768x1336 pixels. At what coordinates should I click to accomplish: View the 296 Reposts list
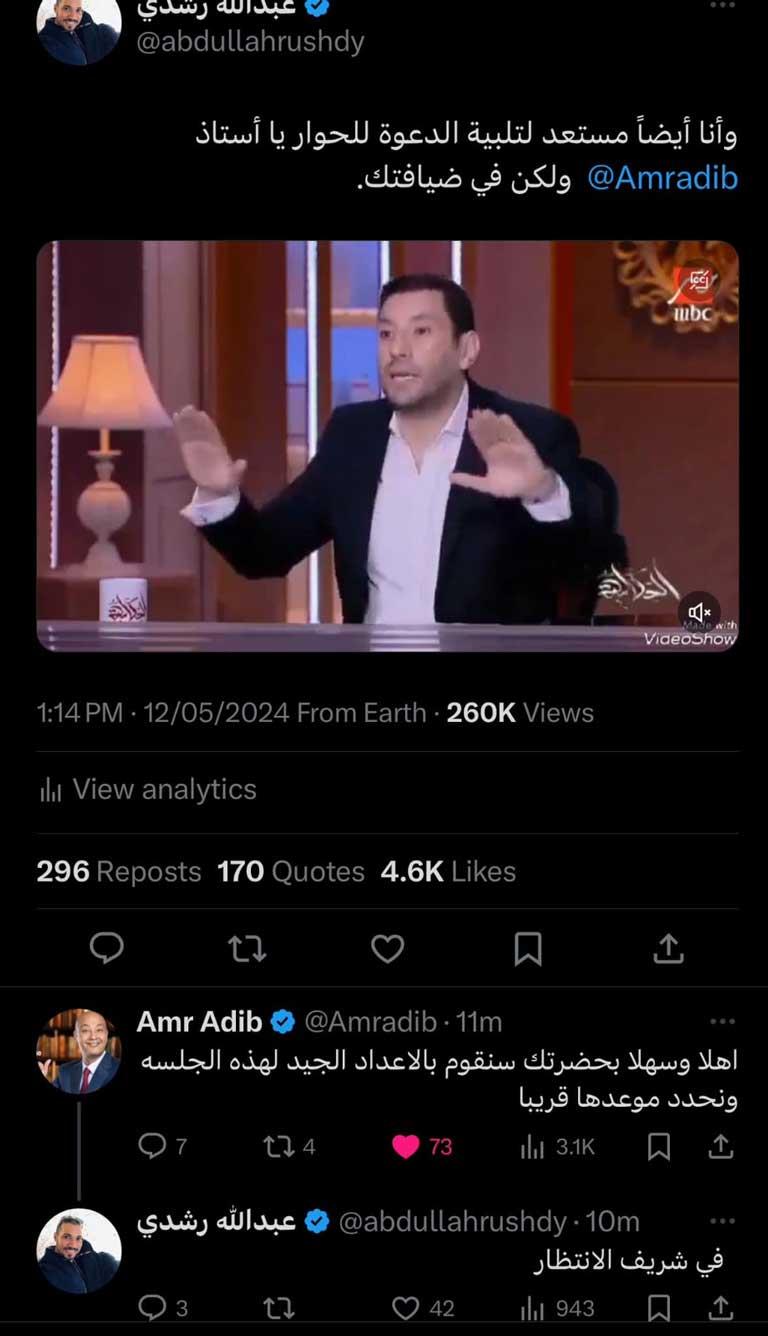[x=119, y=872]
